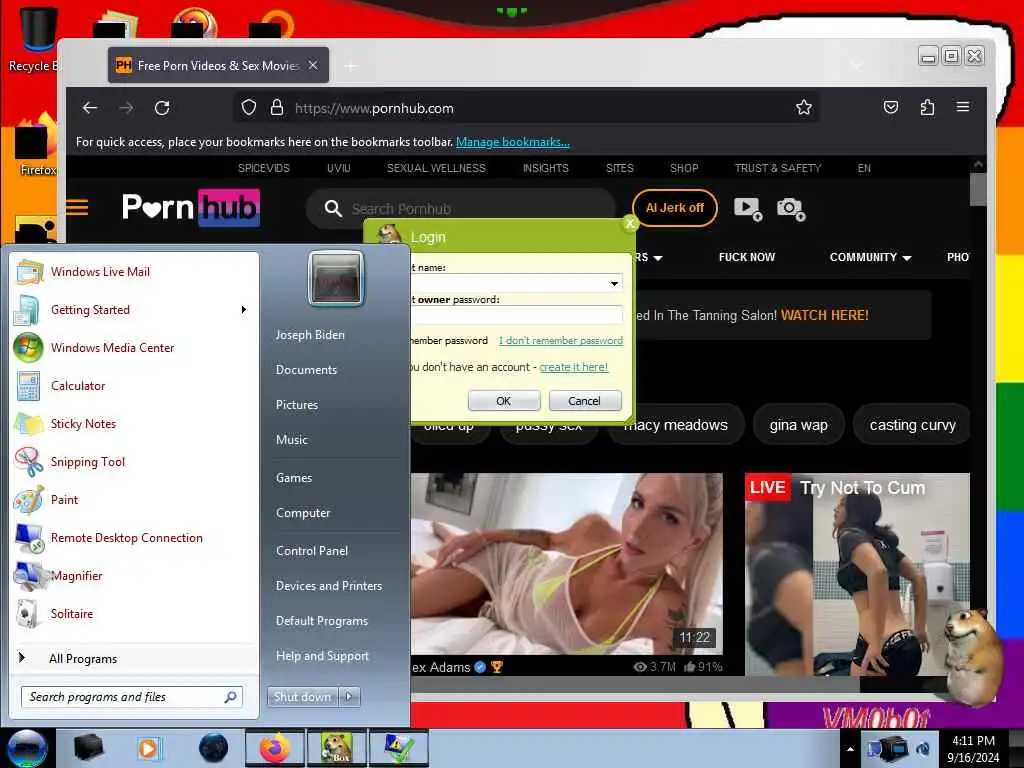
Task: Click the site's camera upload icon
Action: 790,209
